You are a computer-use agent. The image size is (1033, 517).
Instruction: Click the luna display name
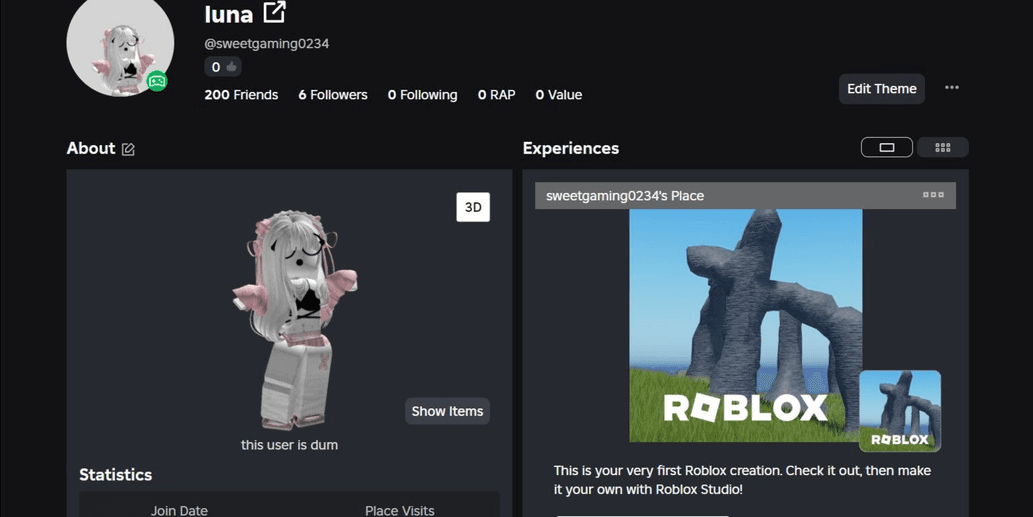pyautogui.click(x=229, y=14)
